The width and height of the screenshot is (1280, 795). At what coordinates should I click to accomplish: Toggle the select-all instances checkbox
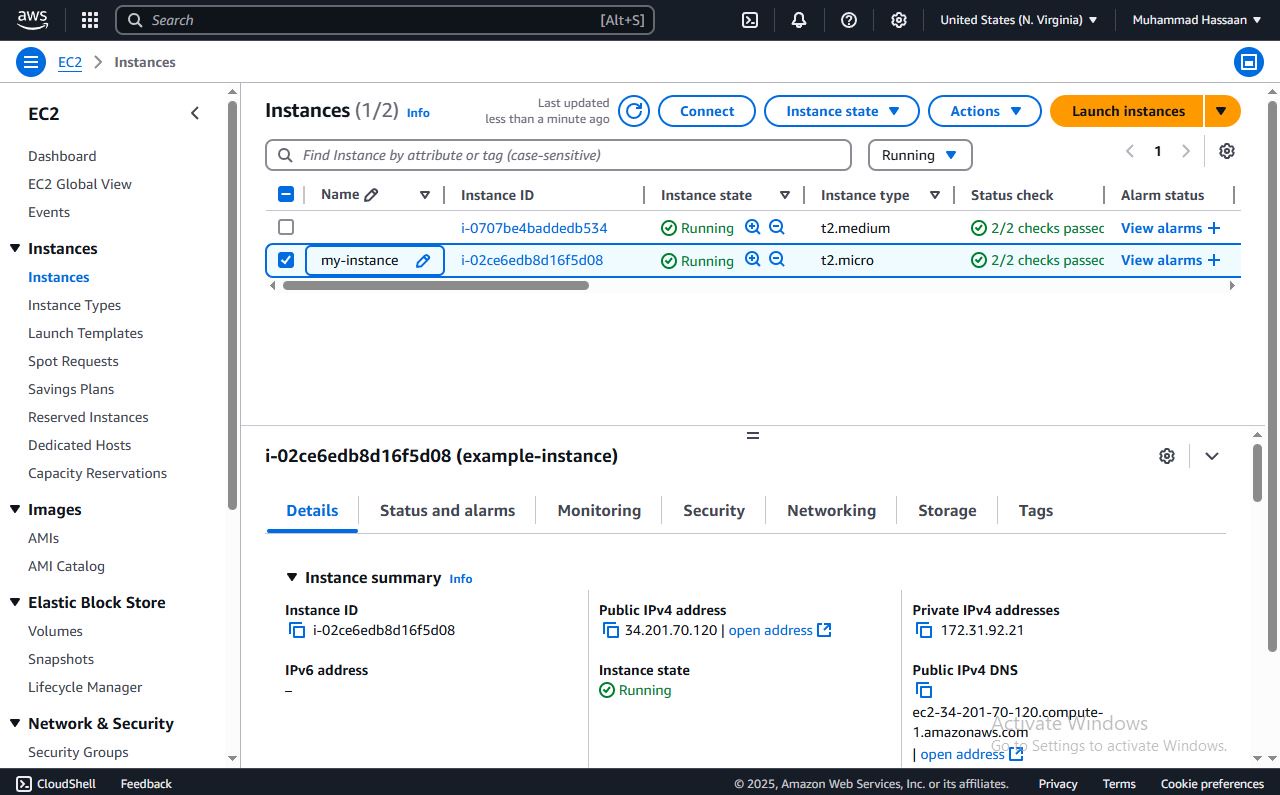point(286,195)
